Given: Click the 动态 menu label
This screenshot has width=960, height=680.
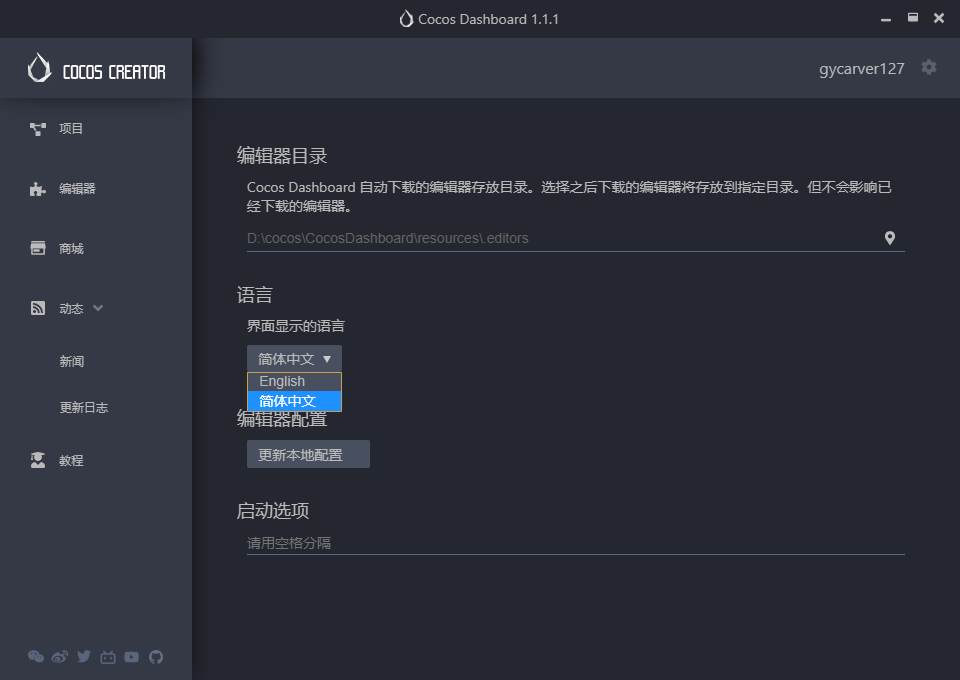Looking at the screenshot, I should tap(71, 308).
